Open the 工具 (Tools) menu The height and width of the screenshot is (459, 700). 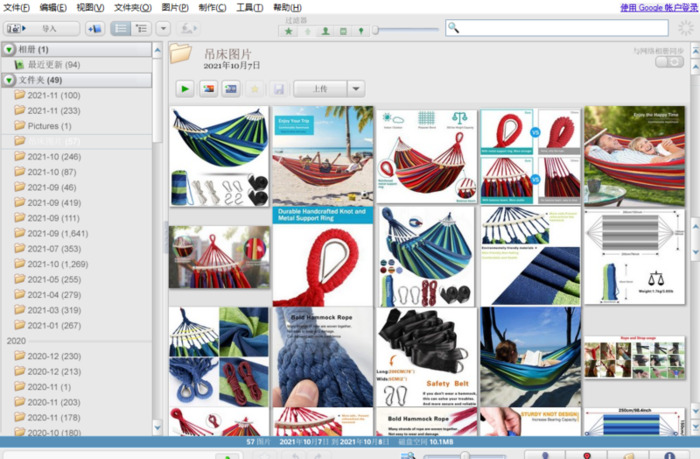click(x=250, y=7)
